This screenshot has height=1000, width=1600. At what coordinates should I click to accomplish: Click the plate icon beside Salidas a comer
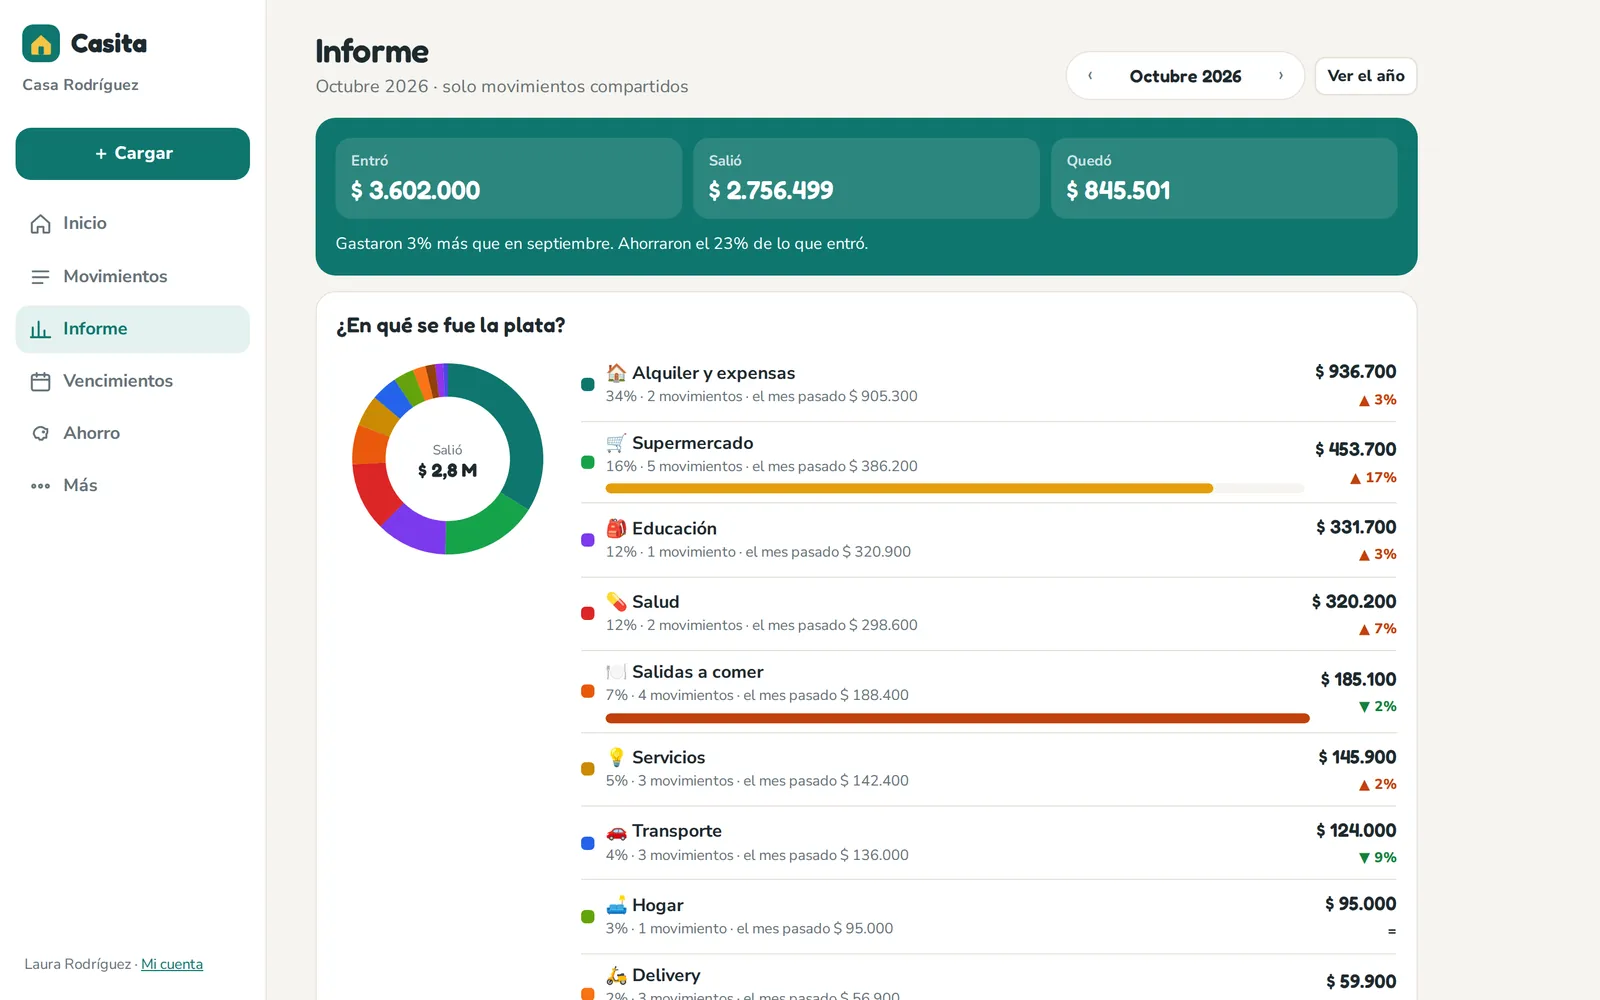617,672
